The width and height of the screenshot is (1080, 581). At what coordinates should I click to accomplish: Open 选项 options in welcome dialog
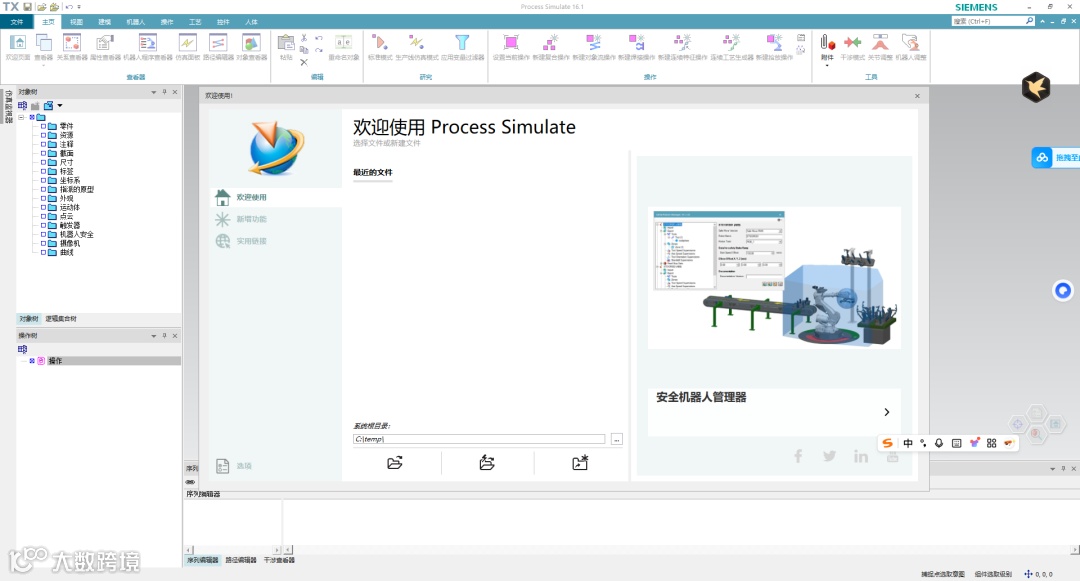coord(234,466)
